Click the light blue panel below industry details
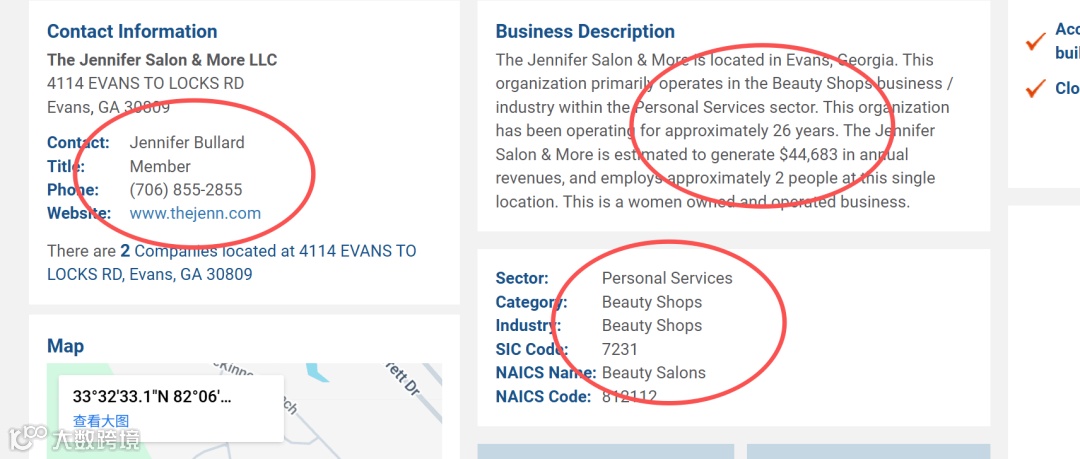 pos(605,451)
